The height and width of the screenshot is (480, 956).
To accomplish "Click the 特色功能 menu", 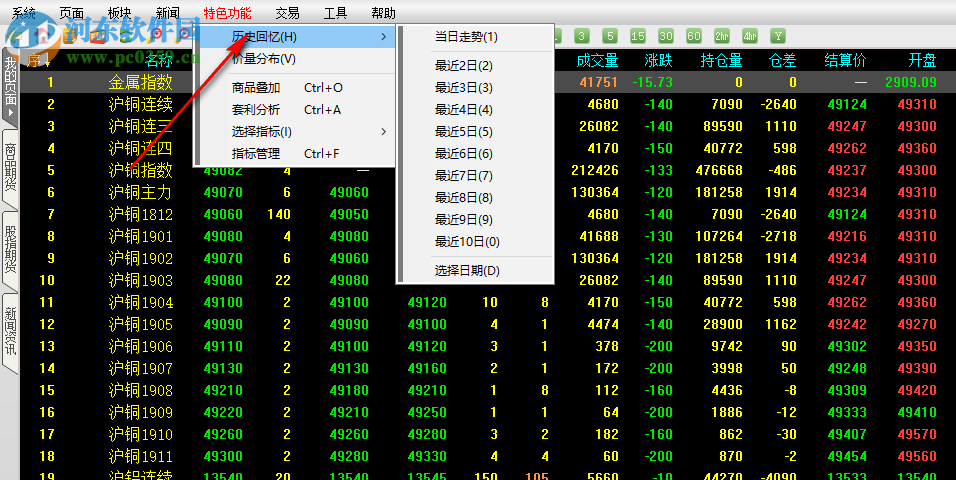I will pos(227,13).
